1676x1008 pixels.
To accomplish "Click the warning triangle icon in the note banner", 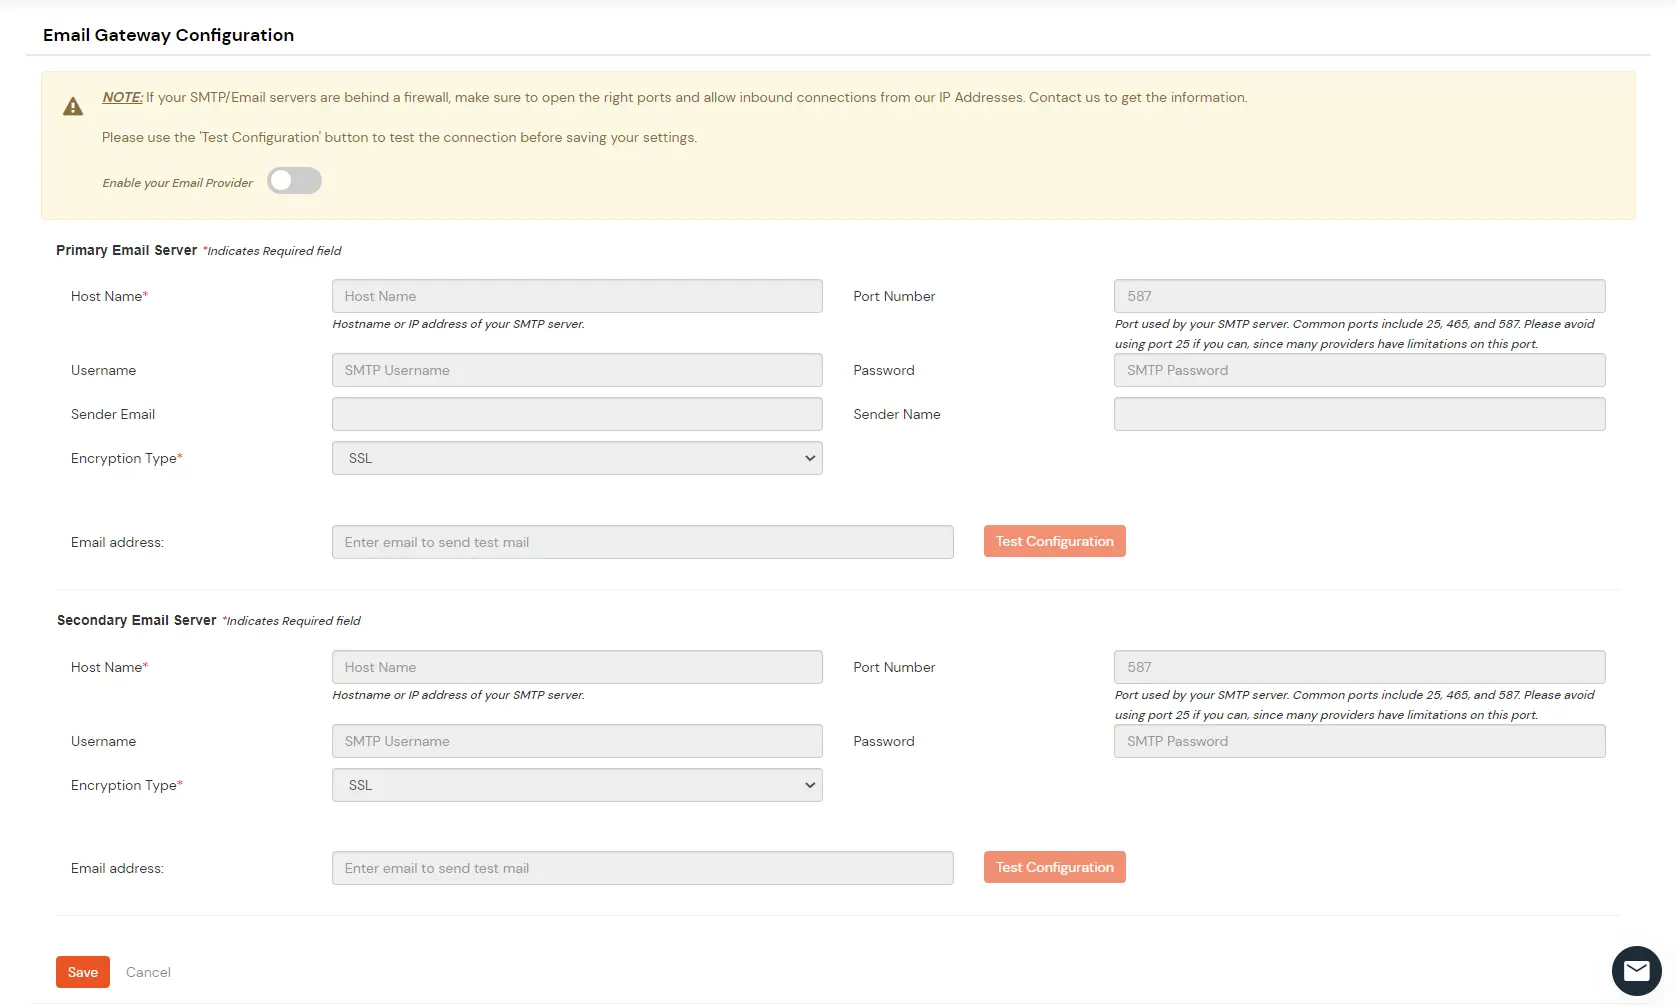I will (x=72, y=105).
